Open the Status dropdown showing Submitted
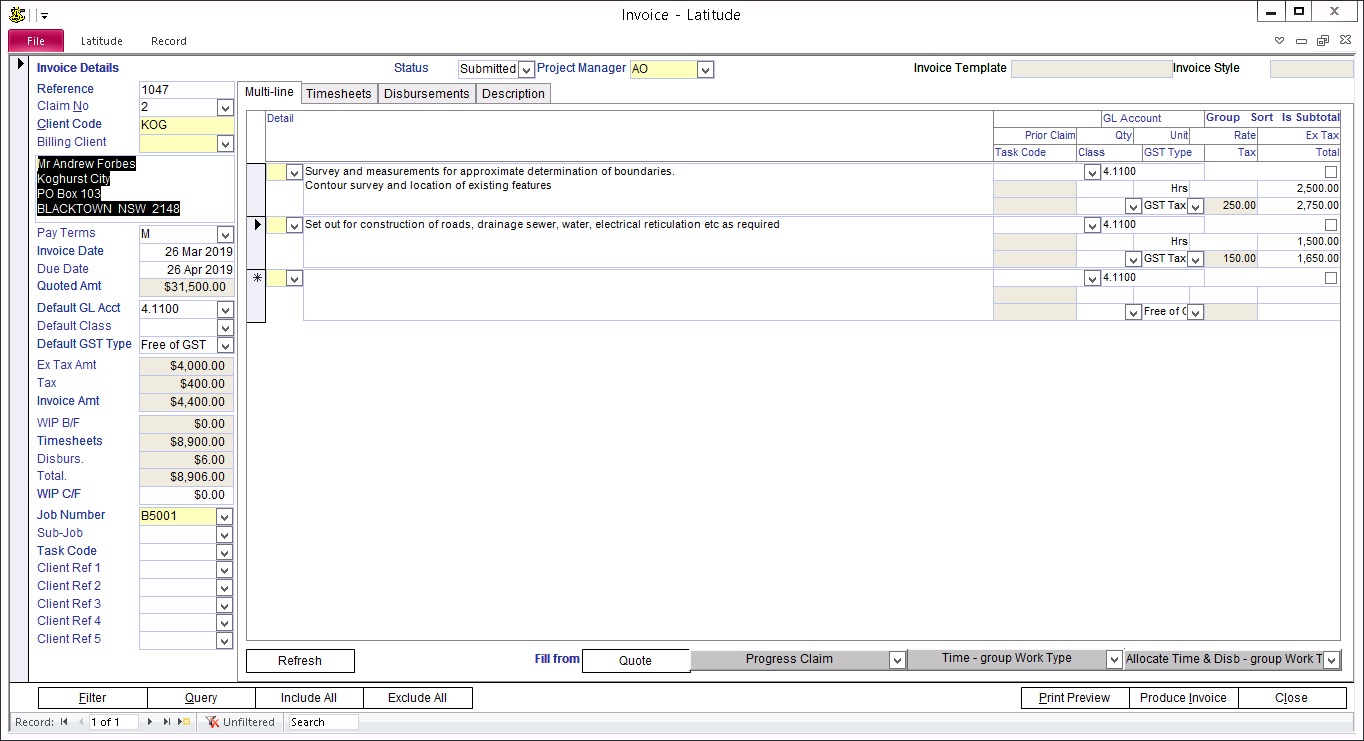This screenshot has height=741, width=1364. pyautogui.click(x=526, y=69)
